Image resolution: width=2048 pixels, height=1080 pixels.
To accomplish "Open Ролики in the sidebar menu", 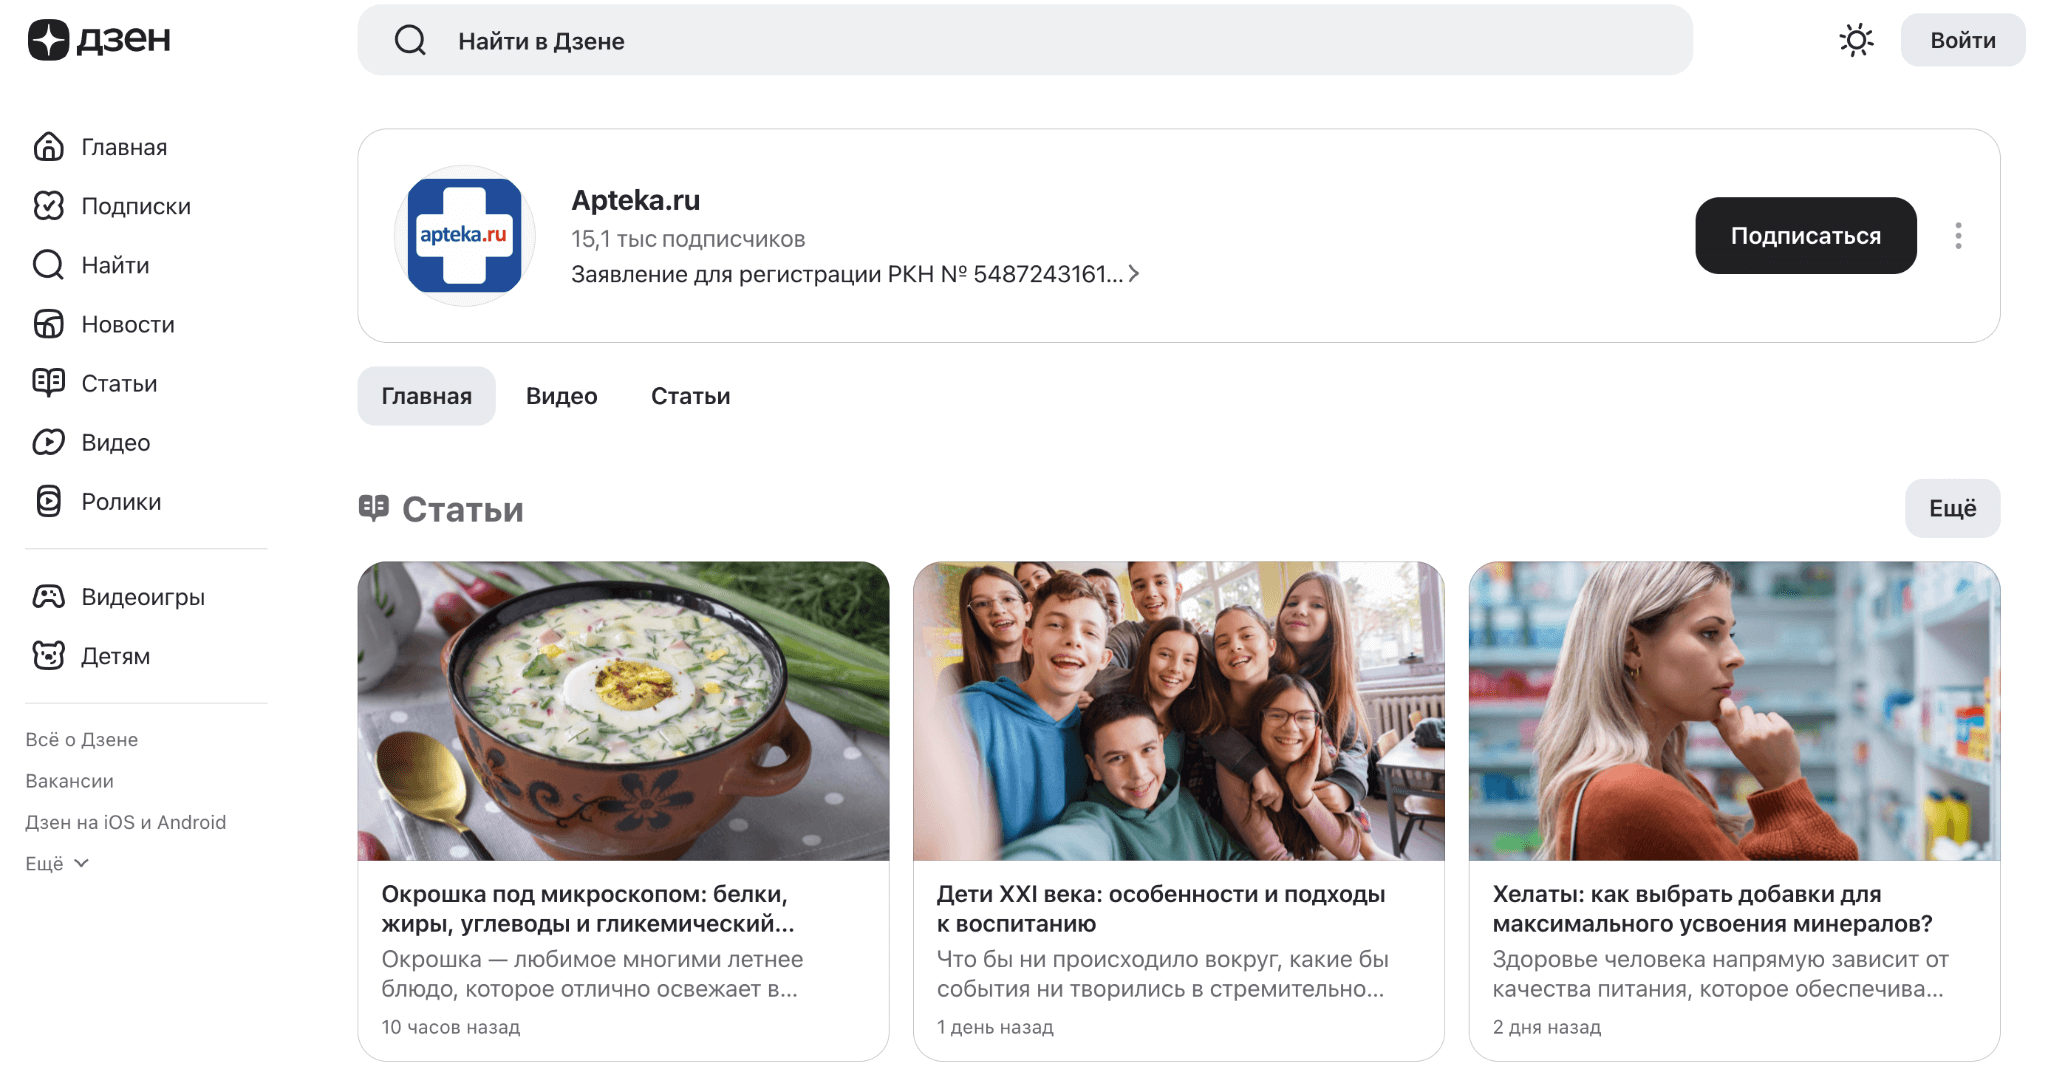I will point(121,501).
